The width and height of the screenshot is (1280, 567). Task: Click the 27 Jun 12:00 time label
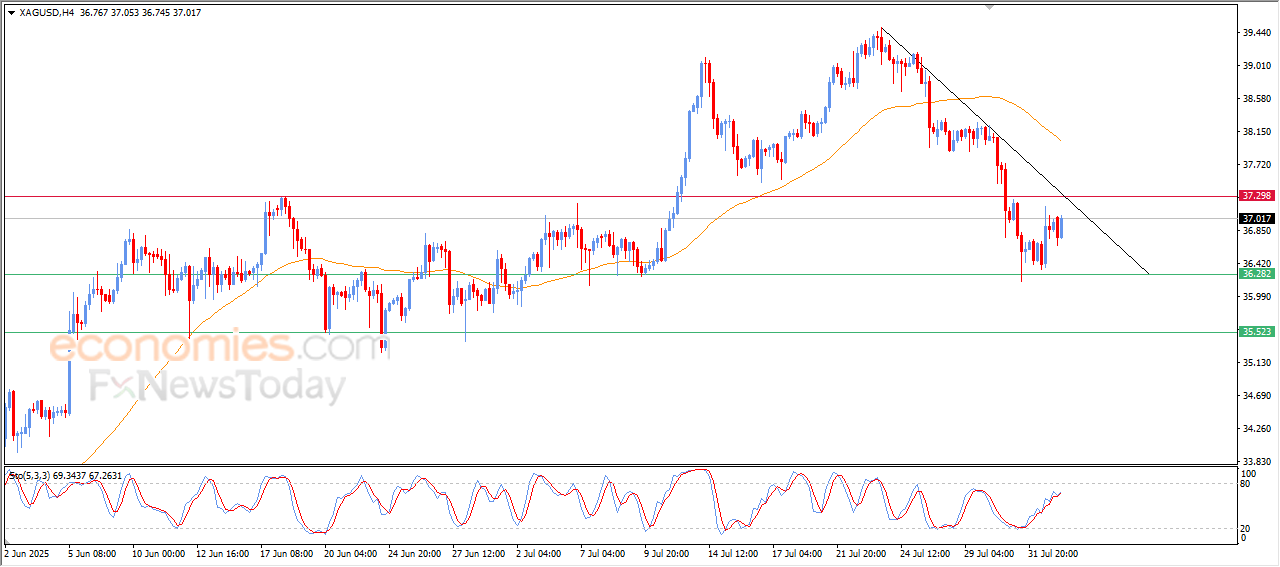(x=480, y=552)
